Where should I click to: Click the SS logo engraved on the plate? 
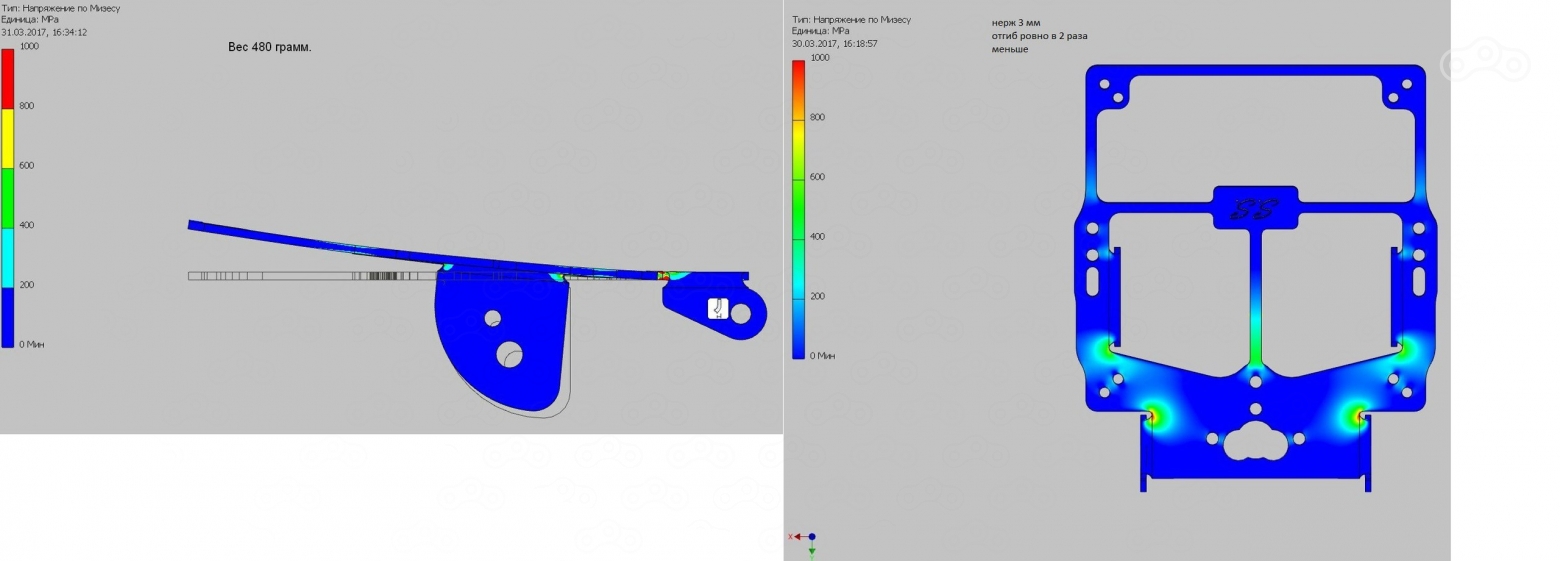pos(1254,209)
